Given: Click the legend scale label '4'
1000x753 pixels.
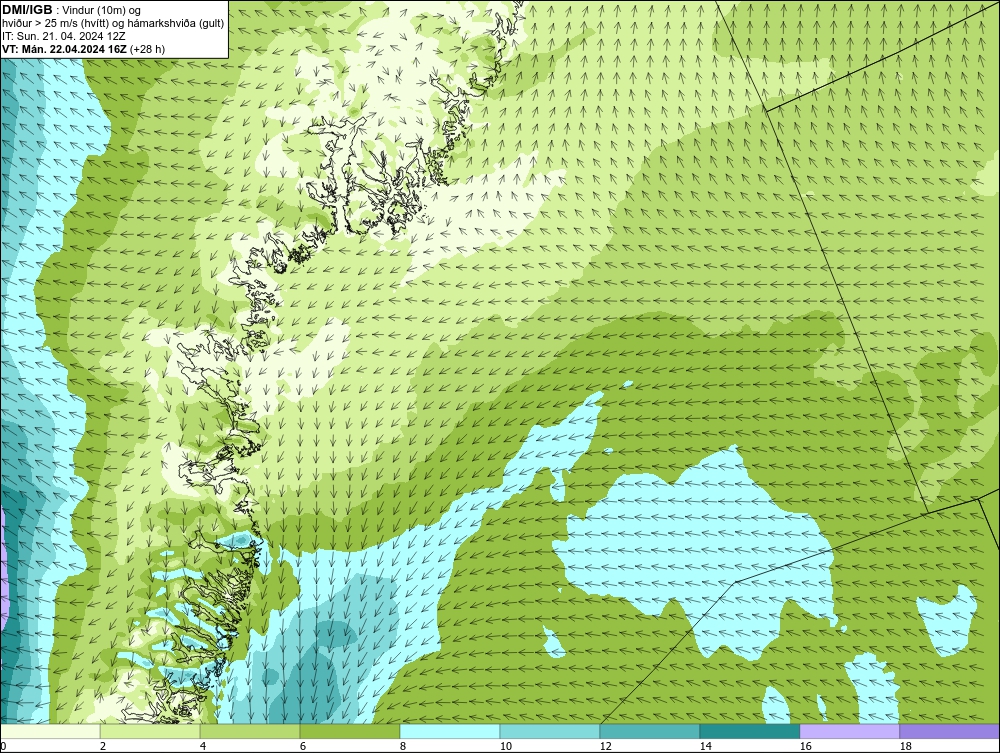Looking at the screenshot, I should (x=203, y=746).
